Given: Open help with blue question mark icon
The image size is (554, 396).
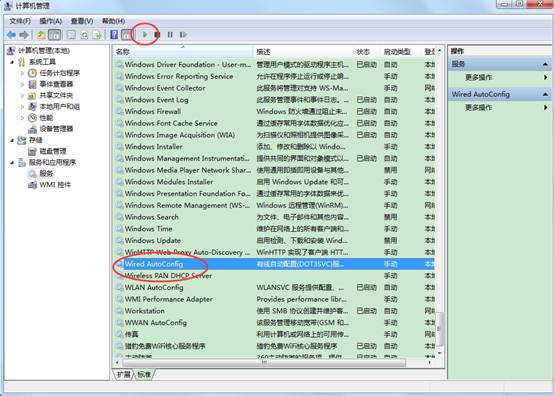Looking at the screenshot, I should point(114,35).
